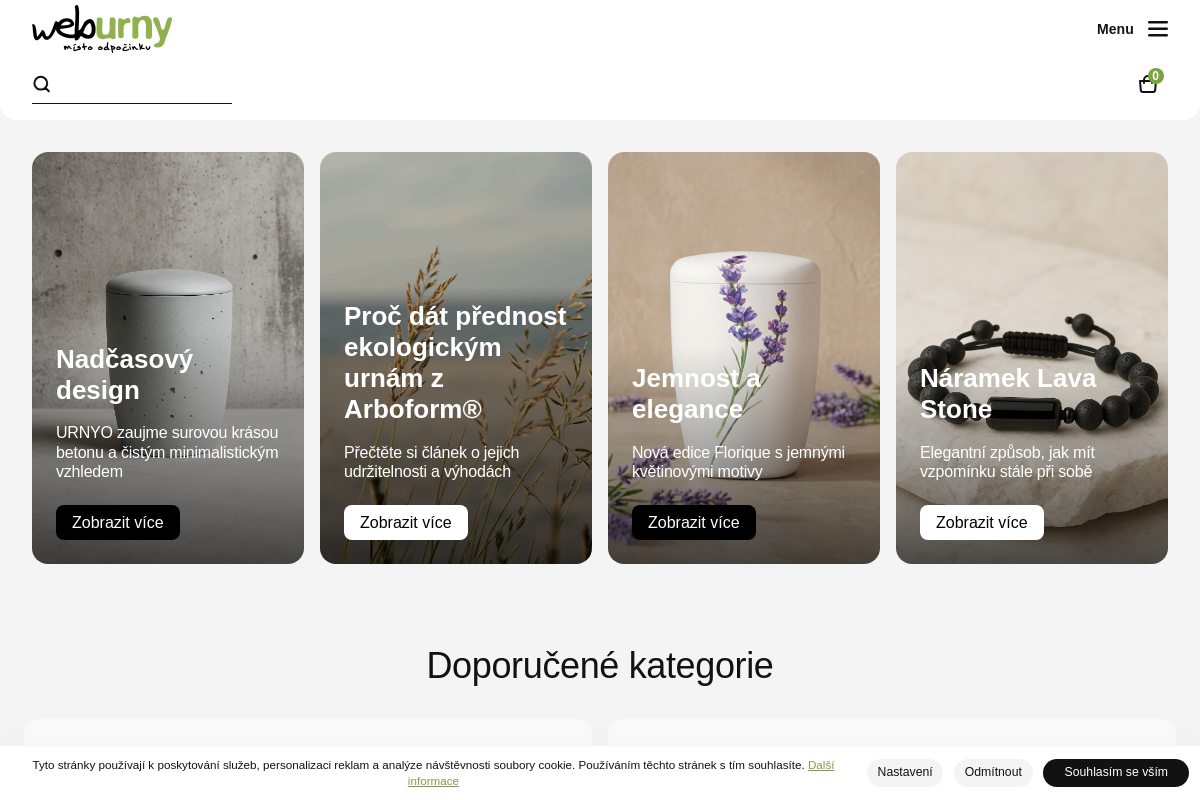Open the hamburger Menu icon

tap(1158, 29)
